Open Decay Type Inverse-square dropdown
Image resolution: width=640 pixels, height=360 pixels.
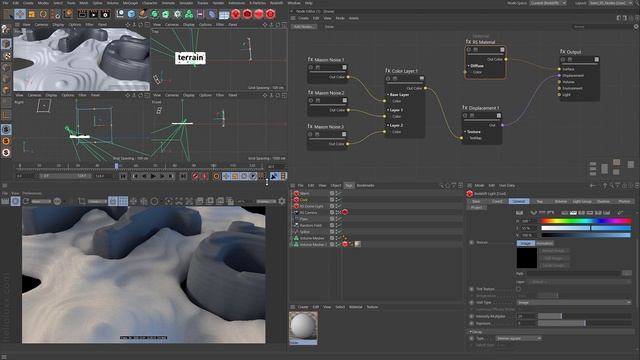(x=519, y=338)
